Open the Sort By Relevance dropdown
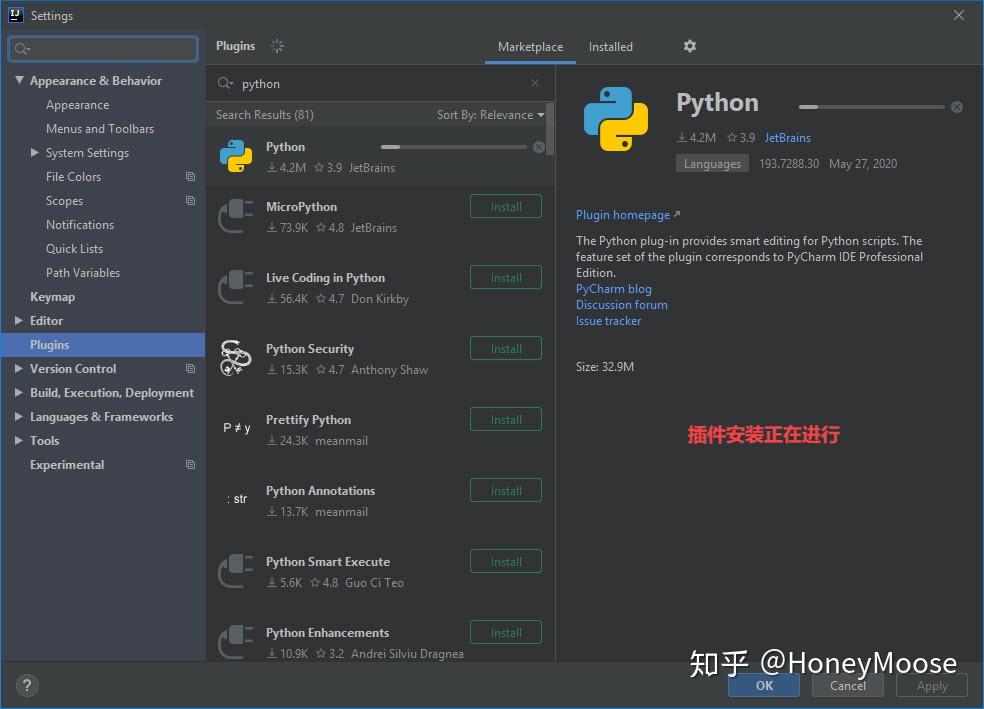 [x=490, y=114]
